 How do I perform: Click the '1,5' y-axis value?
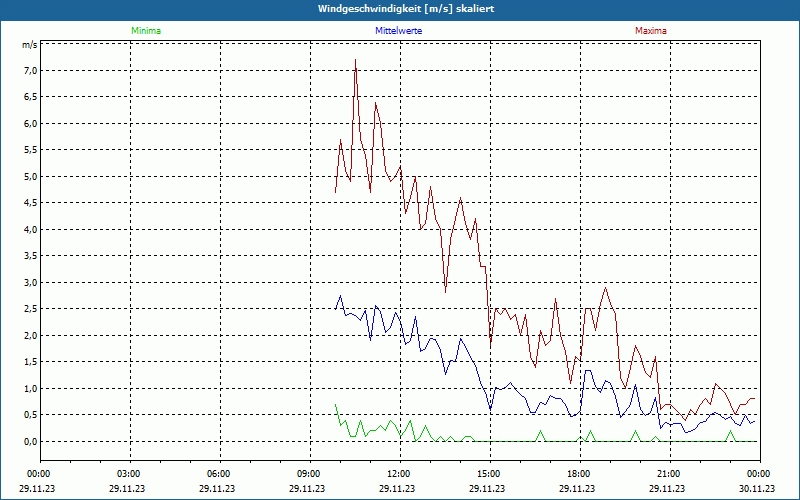point(31,362)
